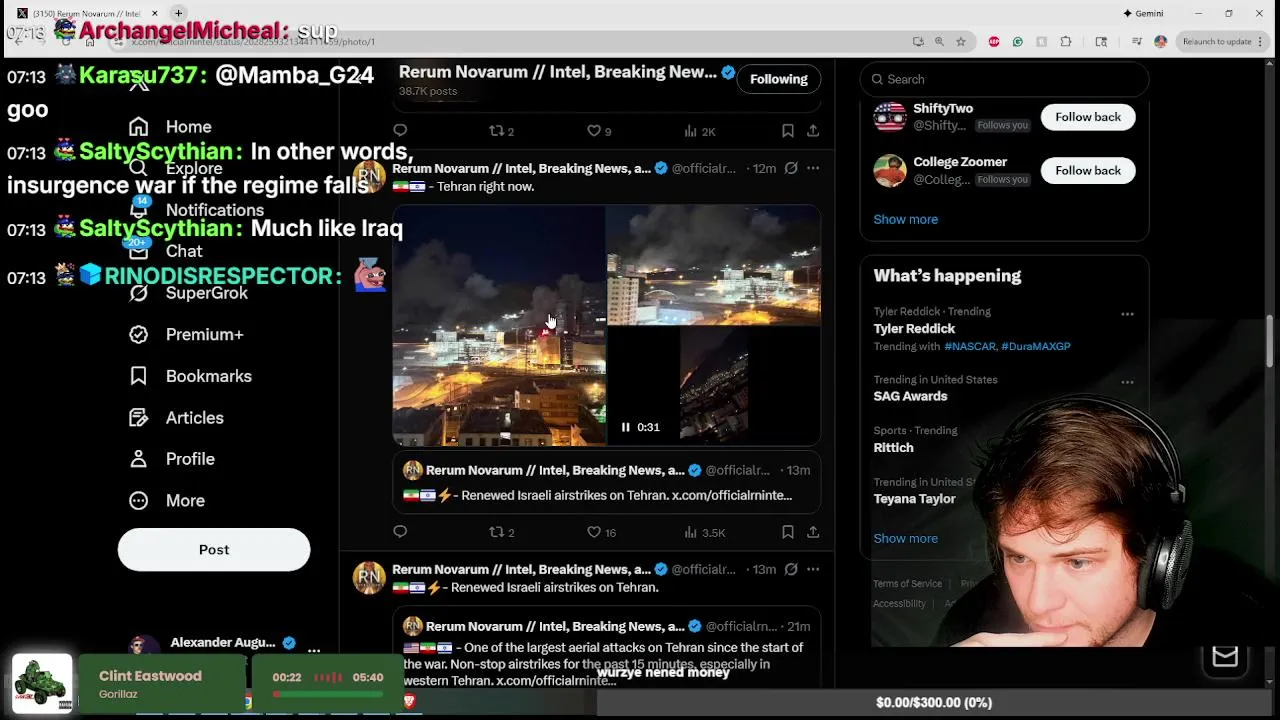Expand Show more under What's happening
Image resolution: width=1280 pixels, height=720 pixels.
906,538
